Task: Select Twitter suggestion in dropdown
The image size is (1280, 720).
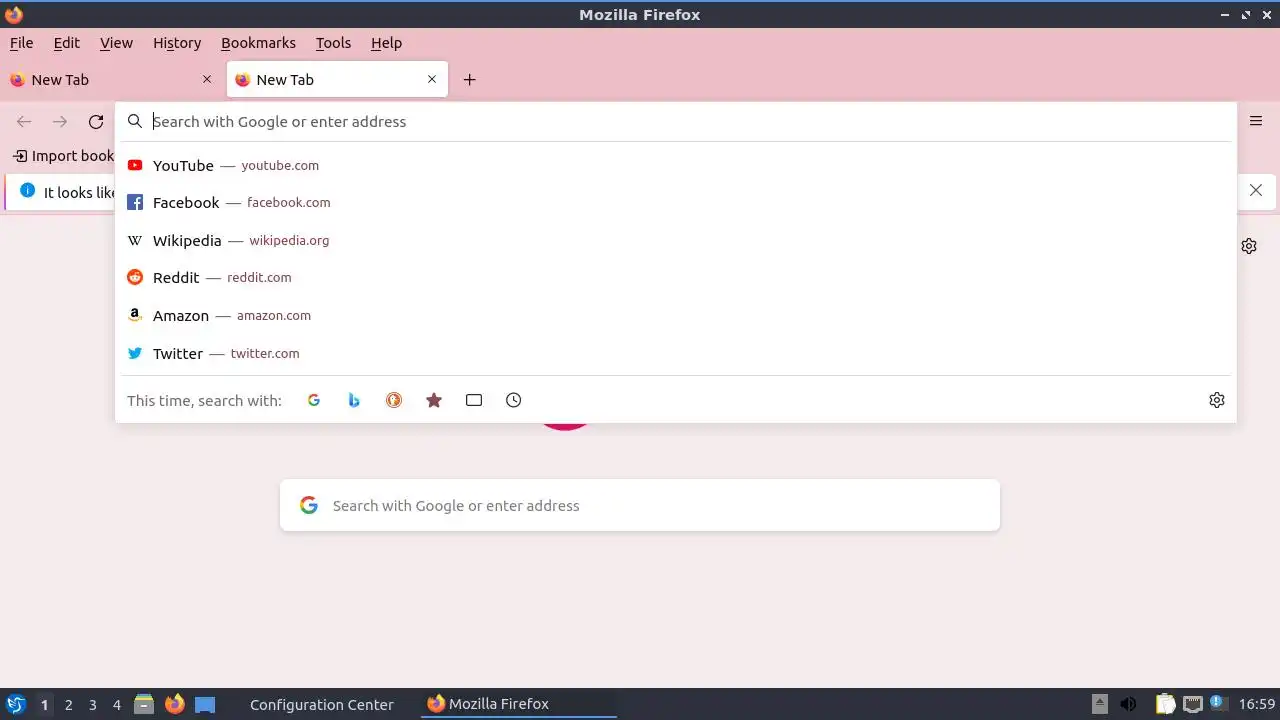Action: pyautogui.click(x=676, y=353)
